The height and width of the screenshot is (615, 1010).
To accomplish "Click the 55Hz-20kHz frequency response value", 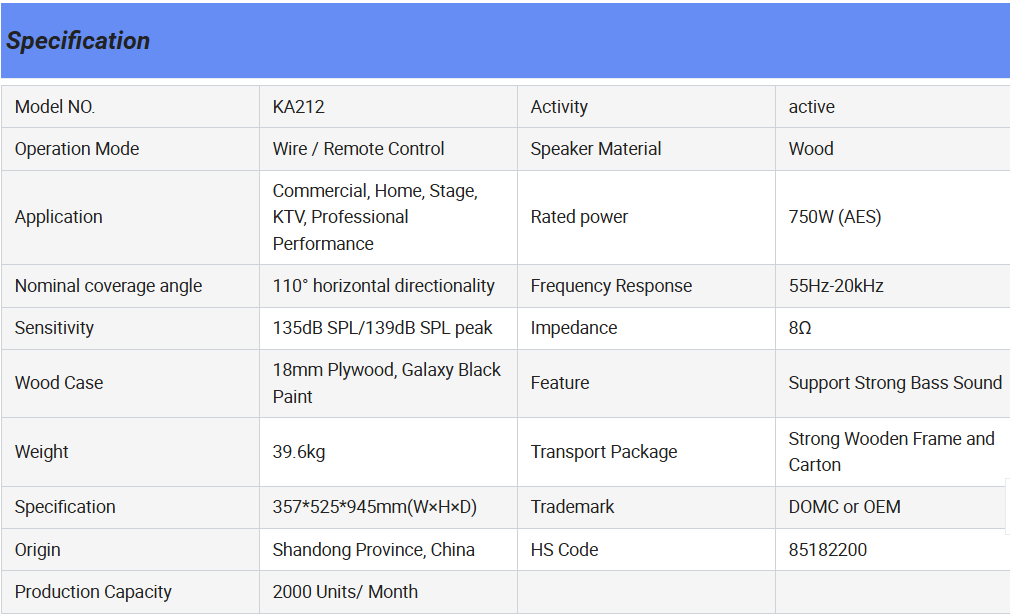I will click(x=835, y=286).
